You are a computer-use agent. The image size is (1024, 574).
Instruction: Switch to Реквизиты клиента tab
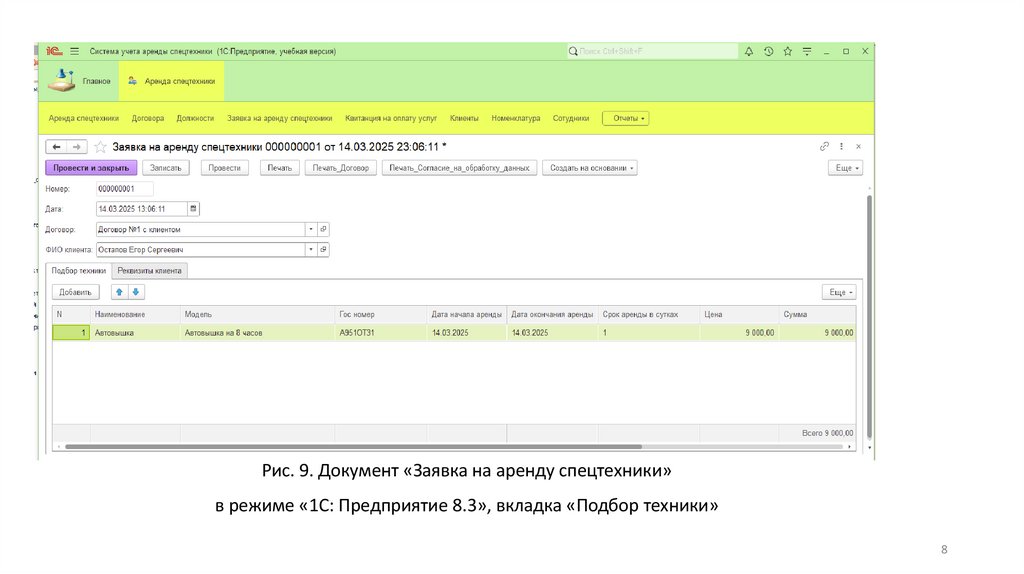point(150,270)
